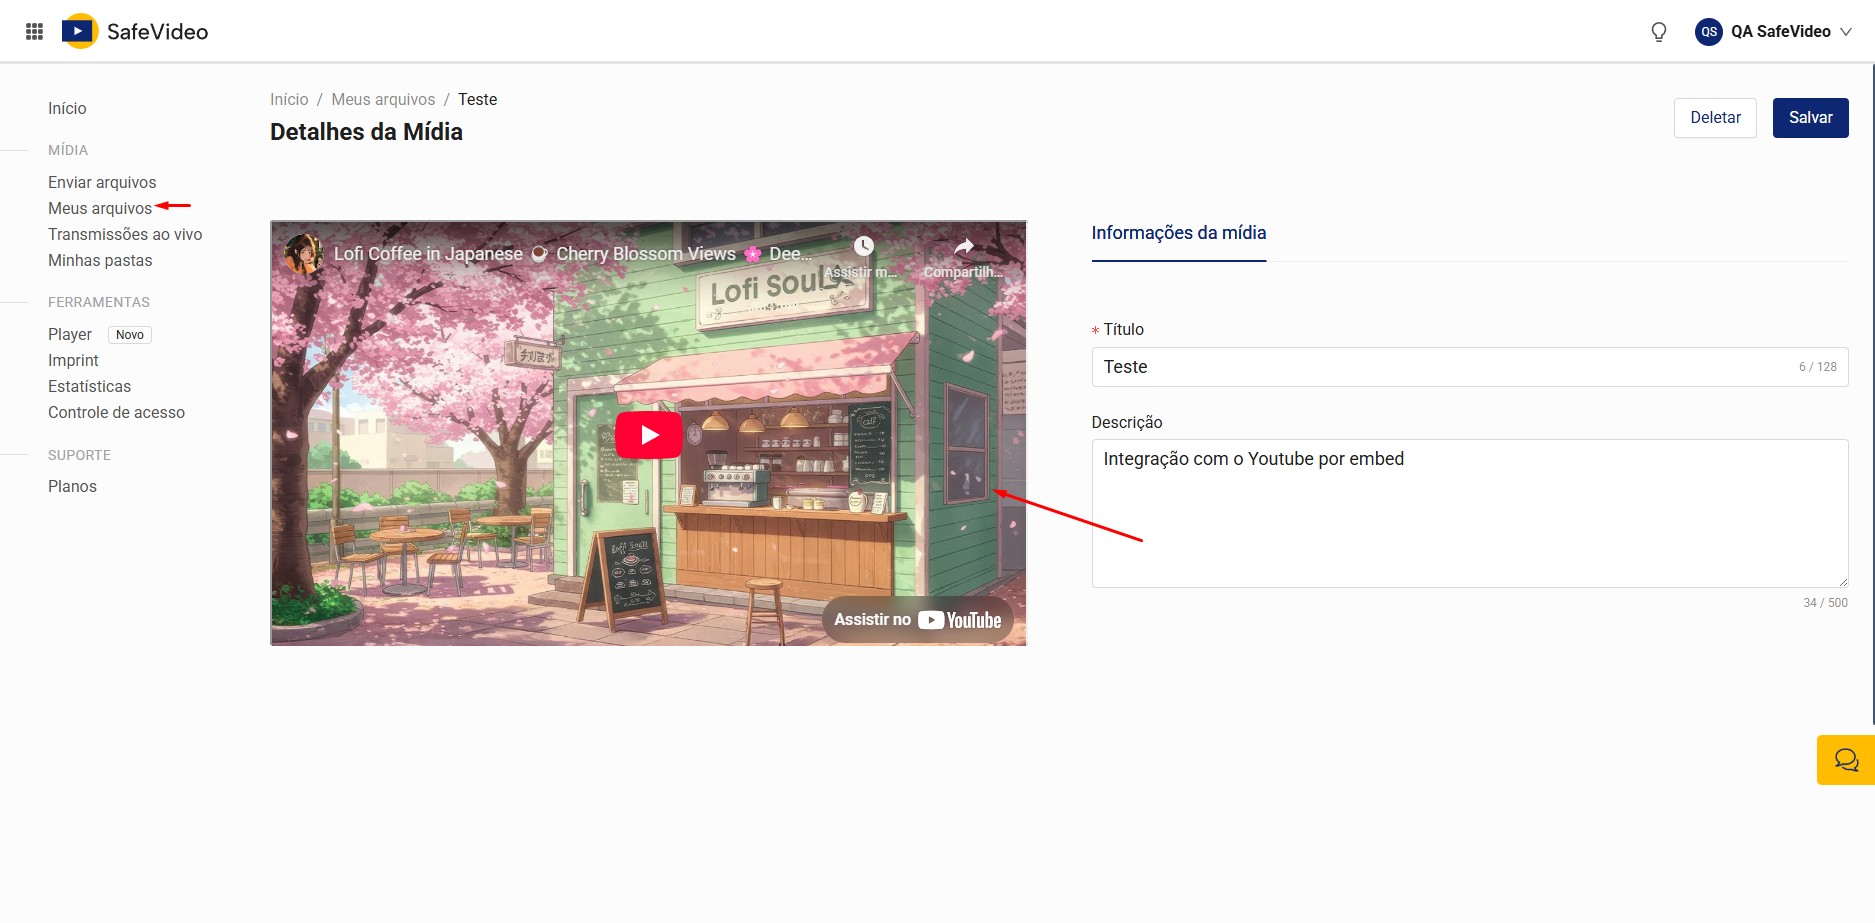Open Meus arquivos in the sidebar
The height and width of the screenshot is (923, 1875).
[x=100, y=208]
